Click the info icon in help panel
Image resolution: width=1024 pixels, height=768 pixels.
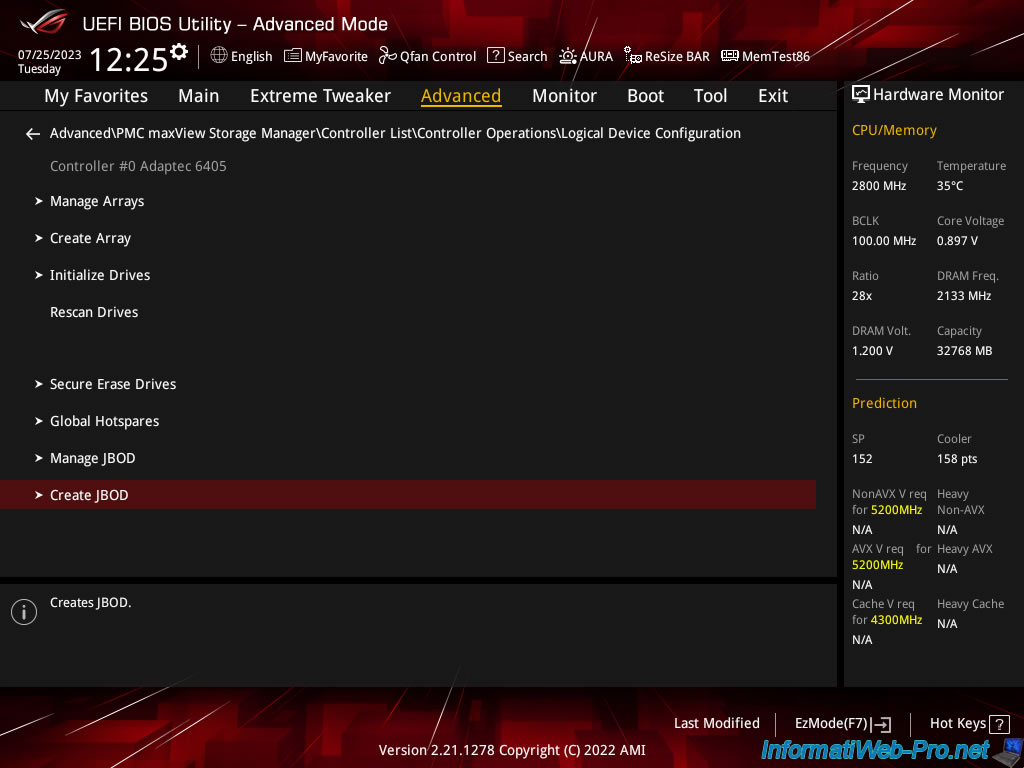24,612
